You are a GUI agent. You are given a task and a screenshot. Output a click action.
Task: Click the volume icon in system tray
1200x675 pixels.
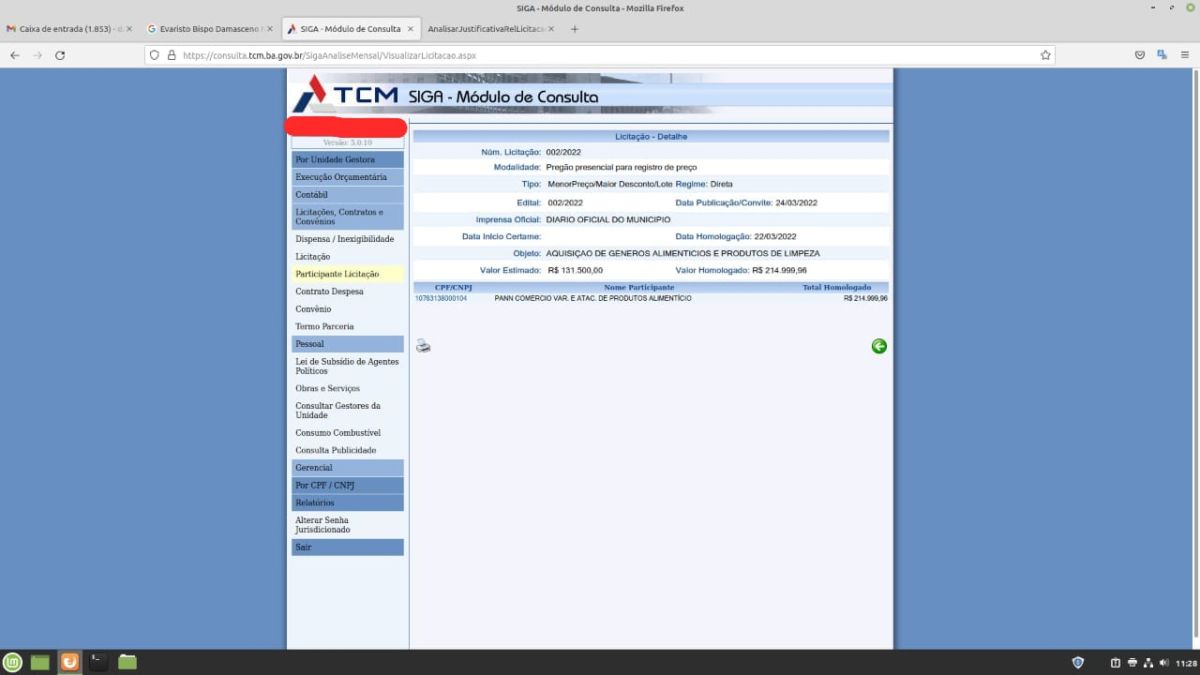[x=1164, y=662]
